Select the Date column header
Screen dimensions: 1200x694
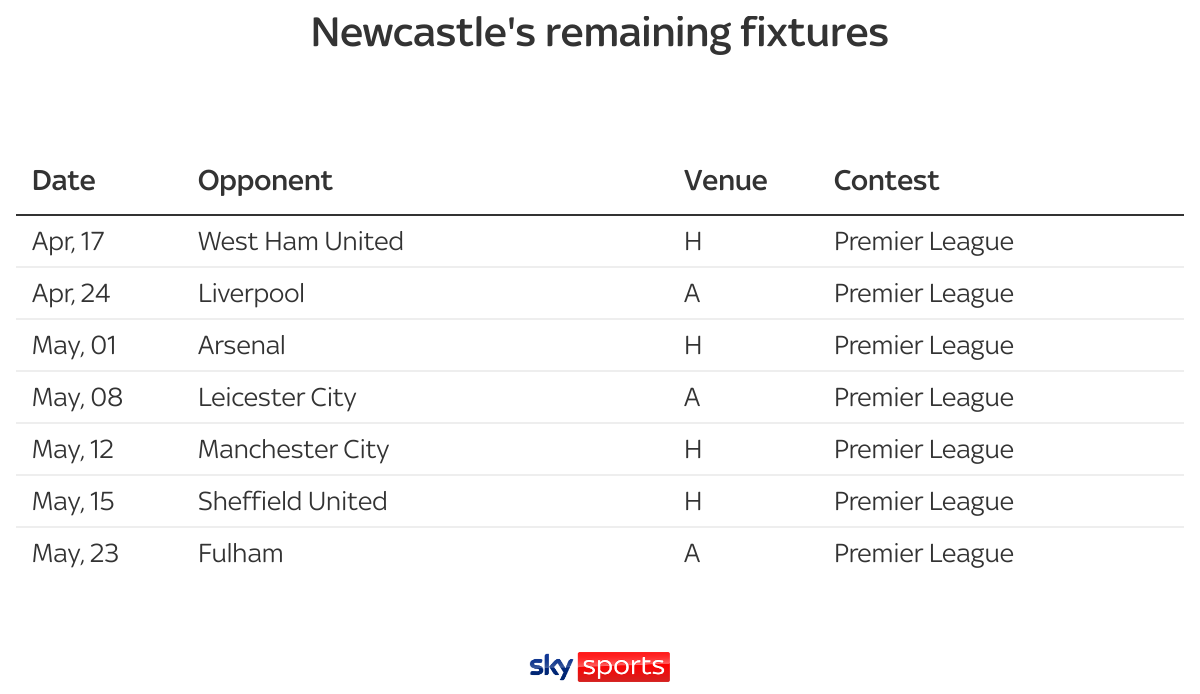[64, 181]
